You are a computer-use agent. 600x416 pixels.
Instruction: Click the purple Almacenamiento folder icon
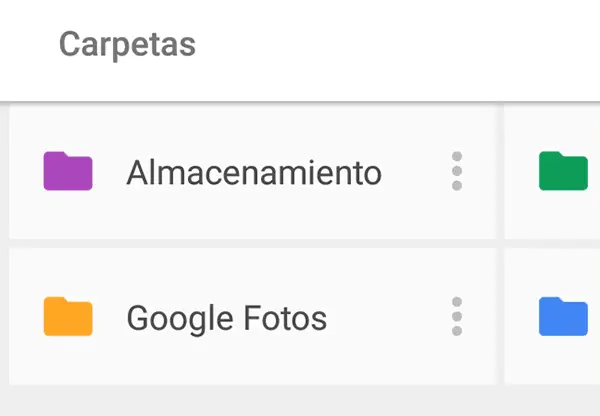[x=68, y=172]
